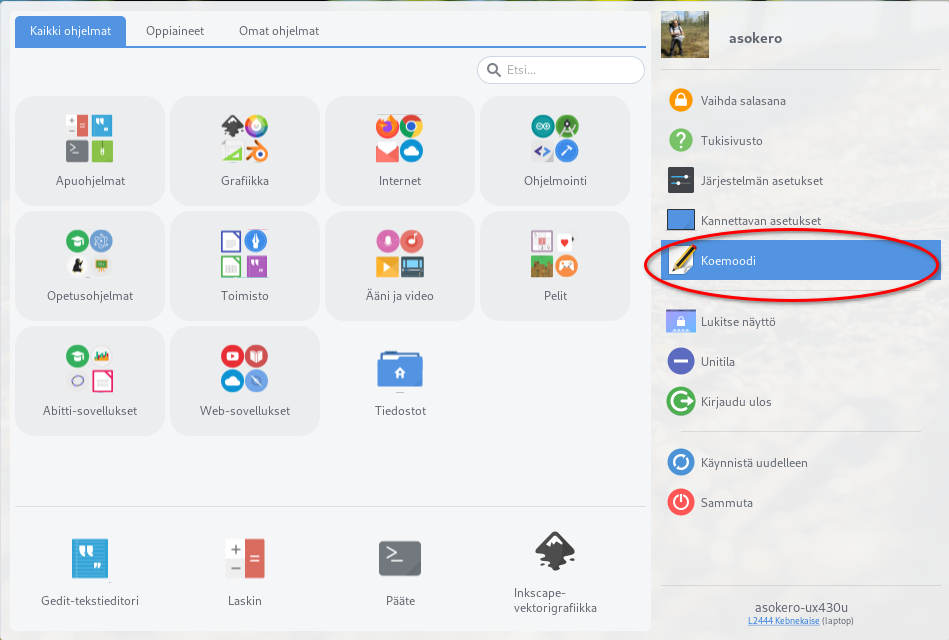Click the Käynnistä uudelleen restart icon
Screen dimensions: 949x640
click(680, 463)
